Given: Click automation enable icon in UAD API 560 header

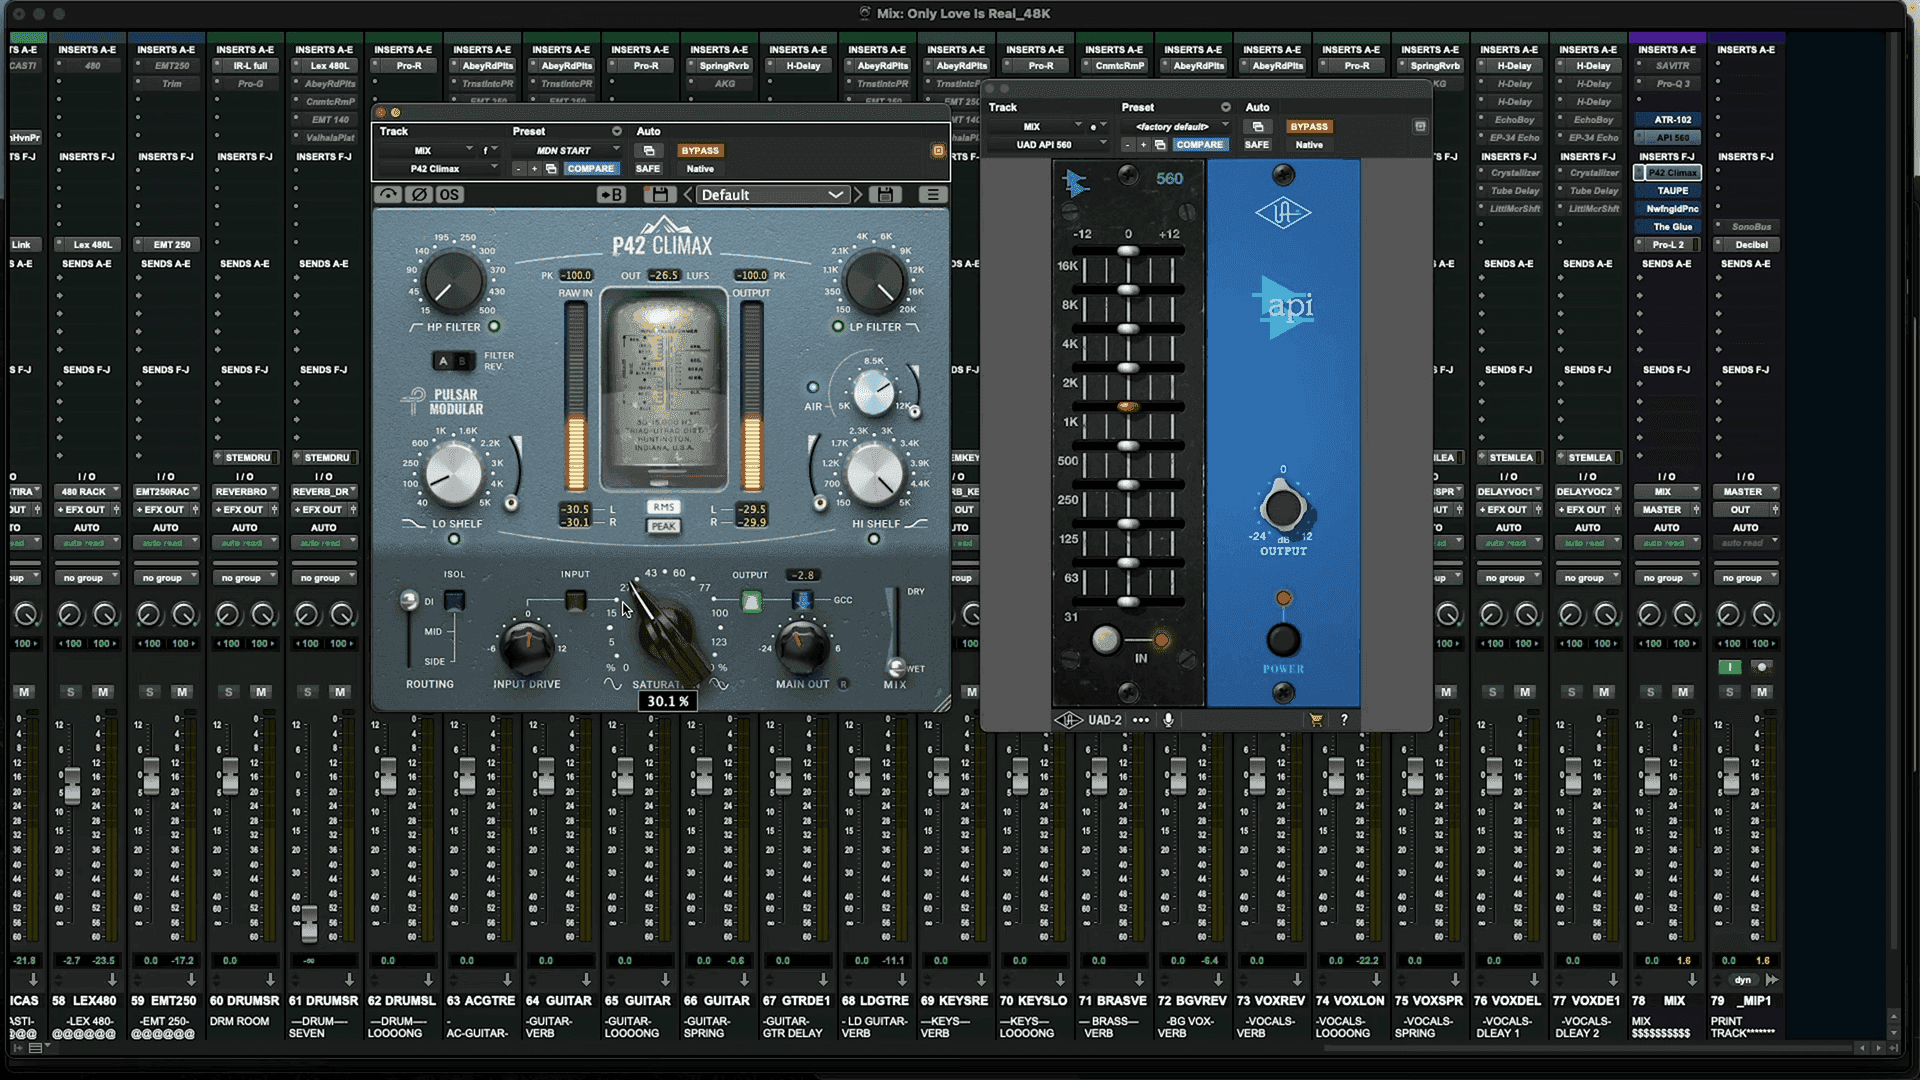Looking at the screenshot, I should coord(1257,127).
